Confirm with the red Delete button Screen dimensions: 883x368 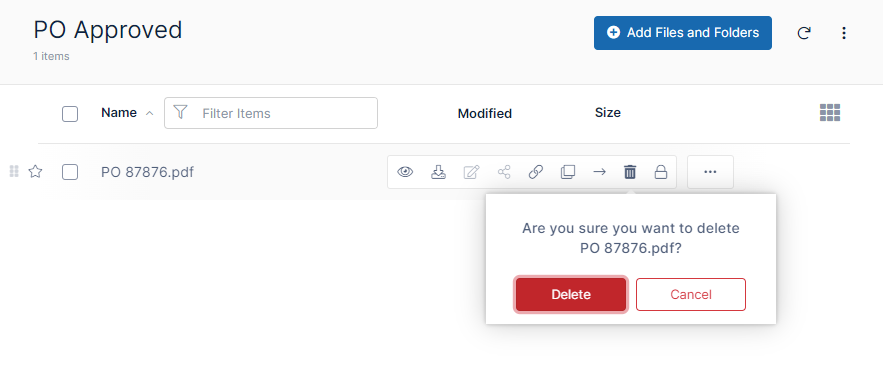pyautogui.click(x=571, y=294)
